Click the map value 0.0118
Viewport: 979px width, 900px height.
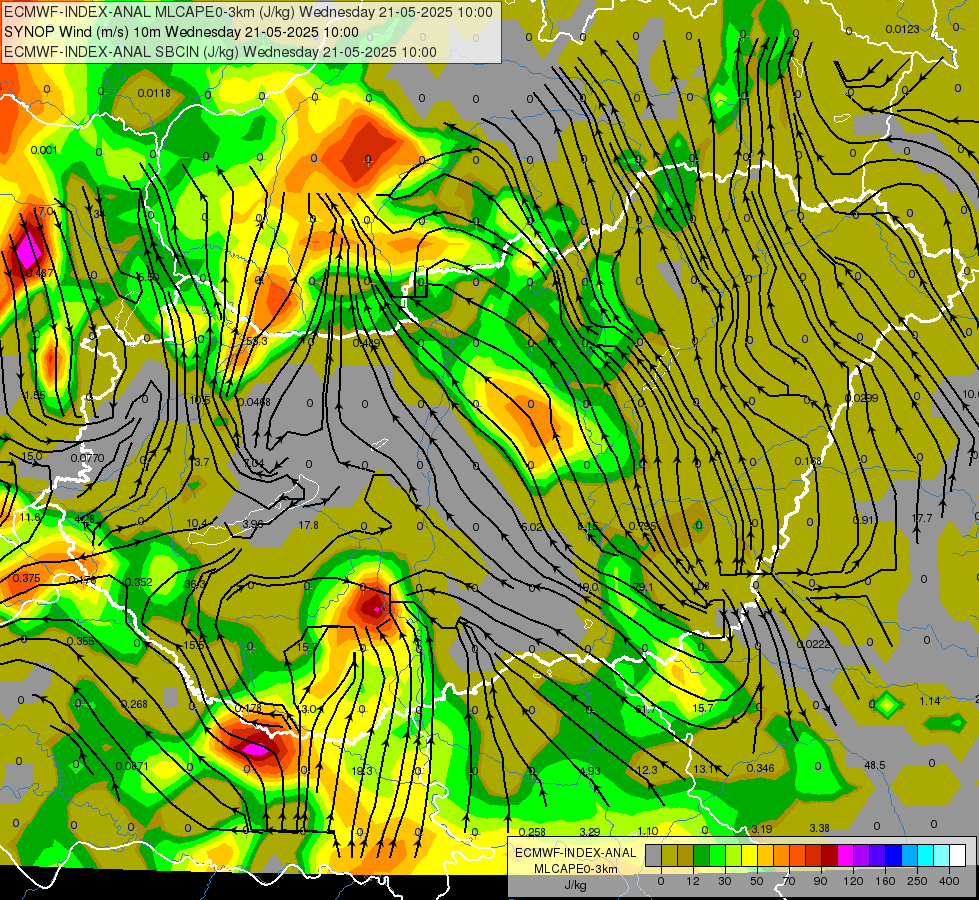tap(154, 93)
